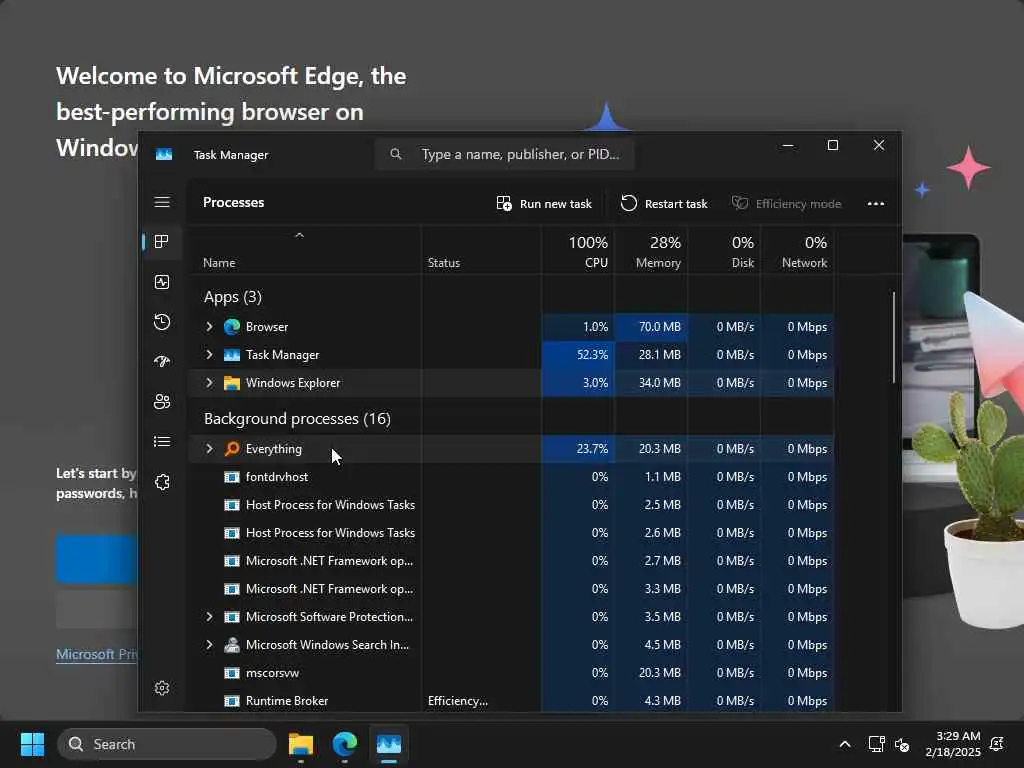Viewport: 1024px width, 768px height.
Task: Click the Microsoft Windows Search Indexer icon
Action: point(232,645)
